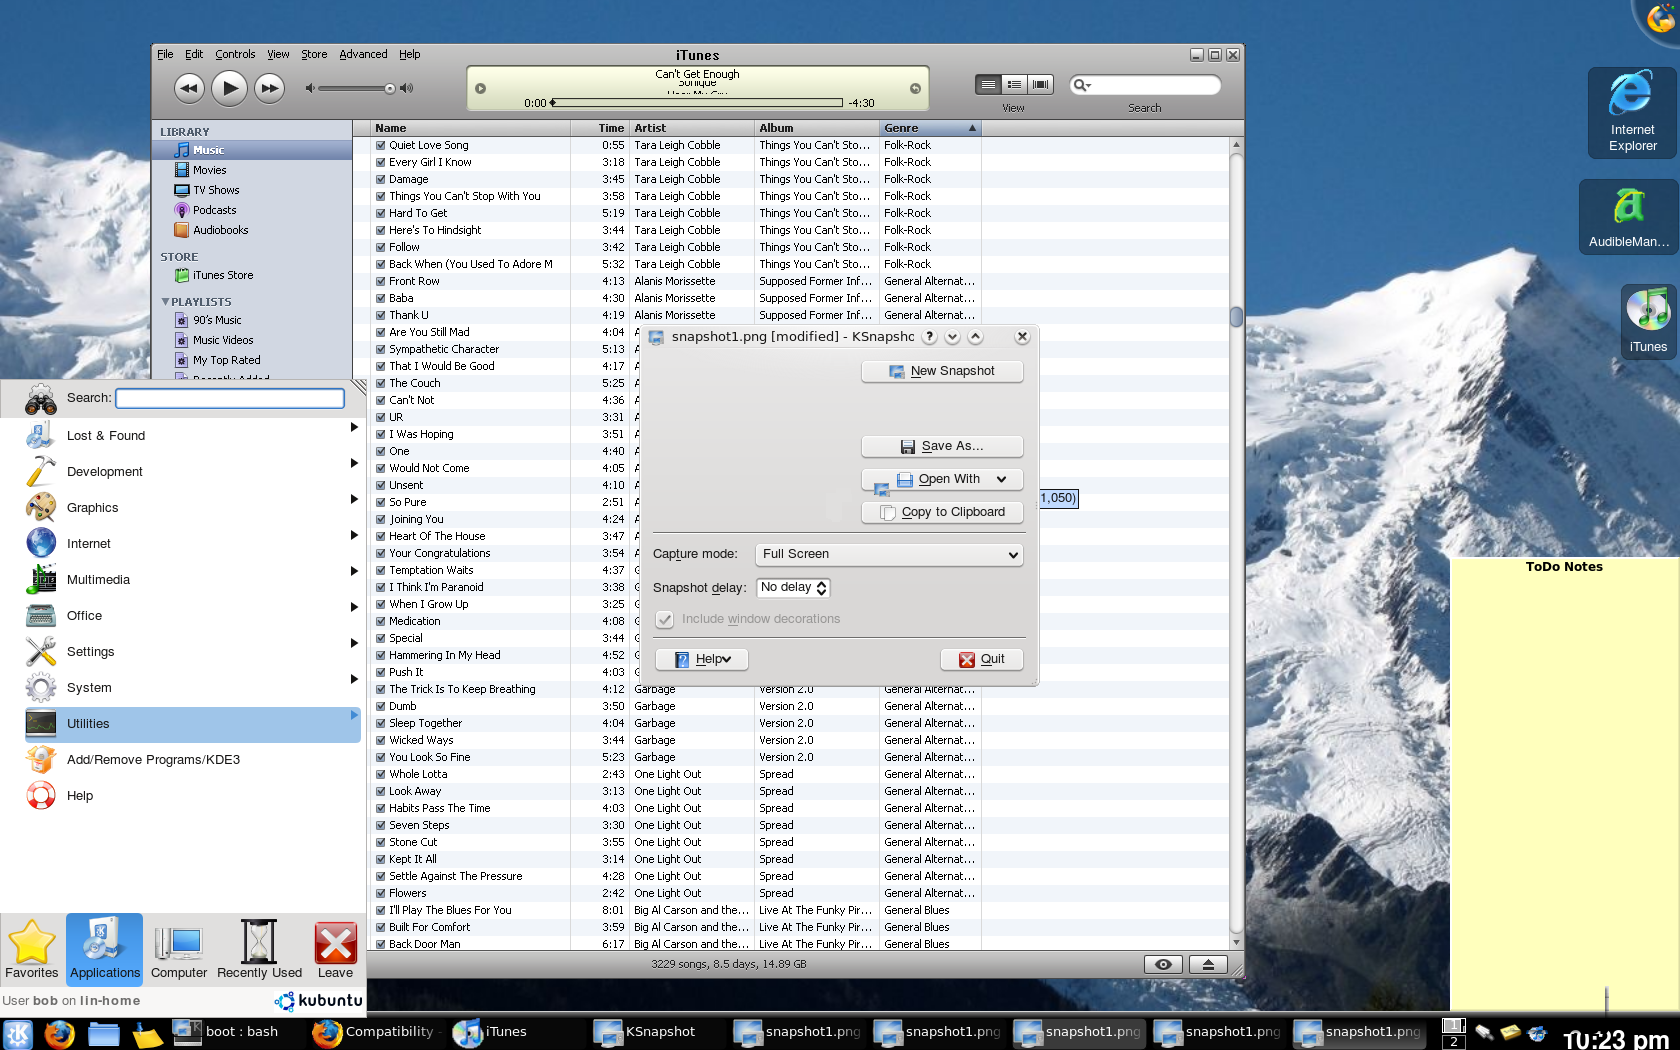Viewport: 1680px width, 1050px height.
Task: Open Internet Explorer desktop icon
Action: (1632, 112)
